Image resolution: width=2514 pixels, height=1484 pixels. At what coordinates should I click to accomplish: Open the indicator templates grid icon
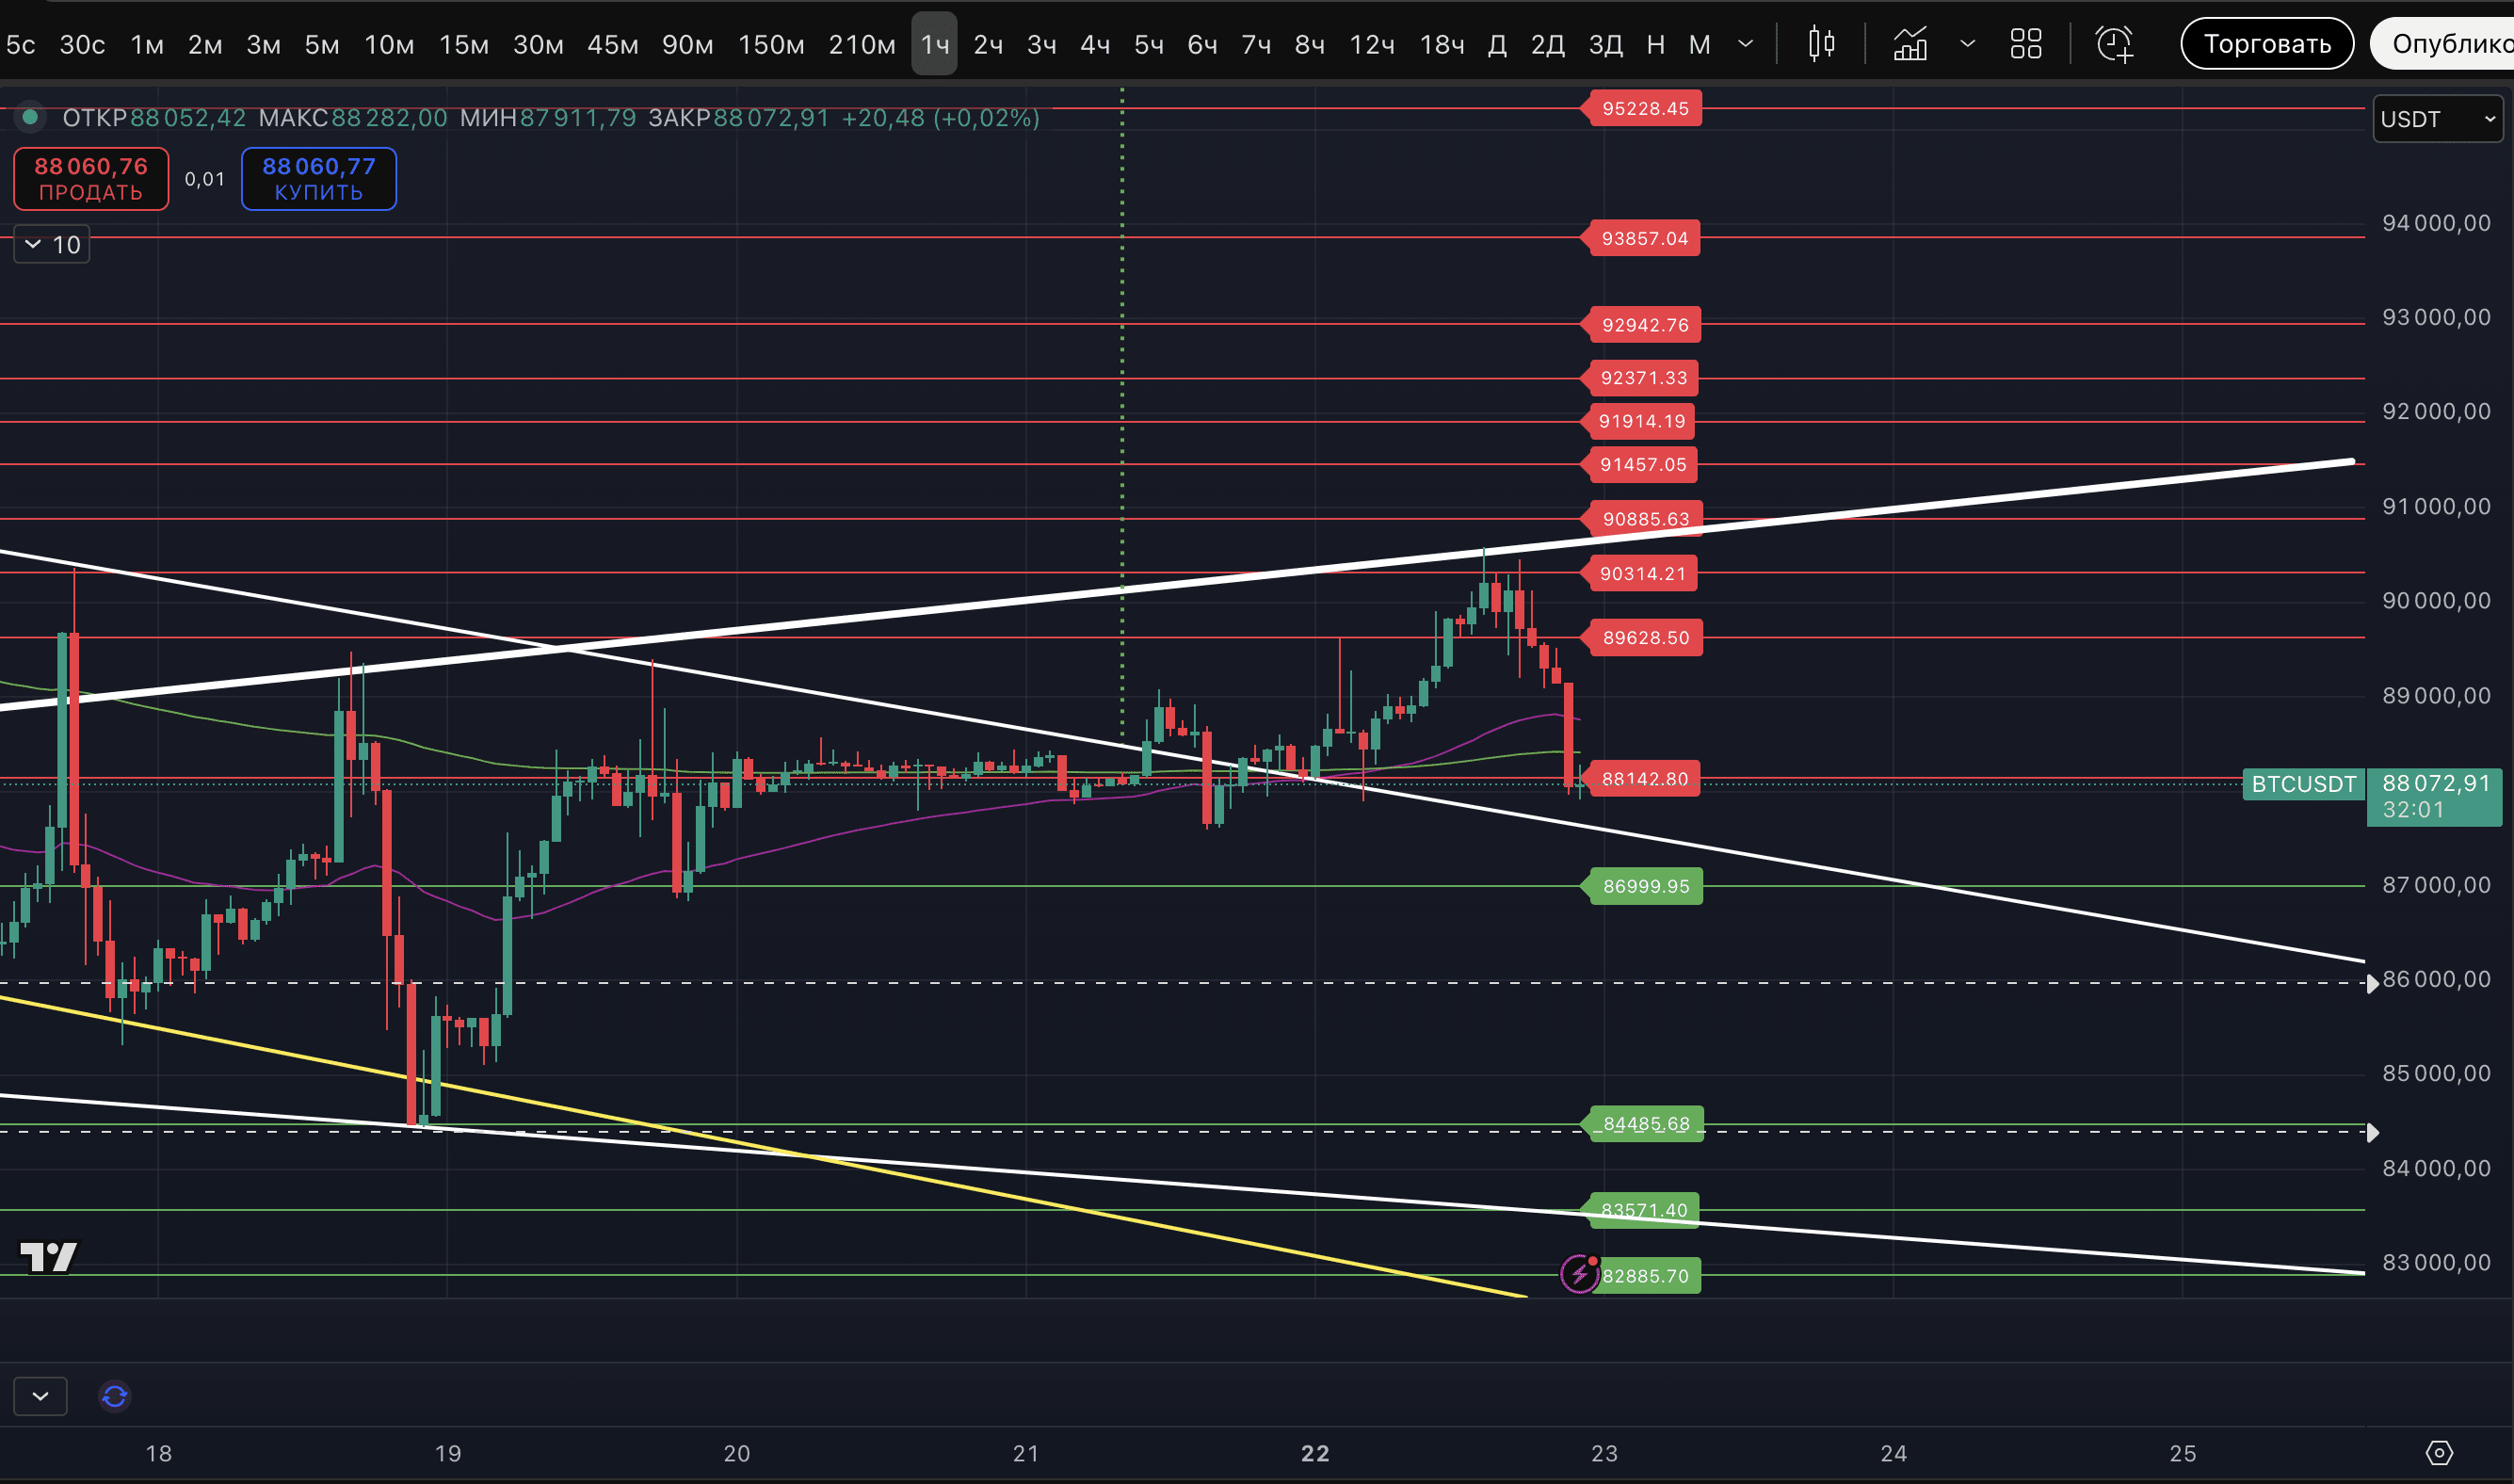2026,44
